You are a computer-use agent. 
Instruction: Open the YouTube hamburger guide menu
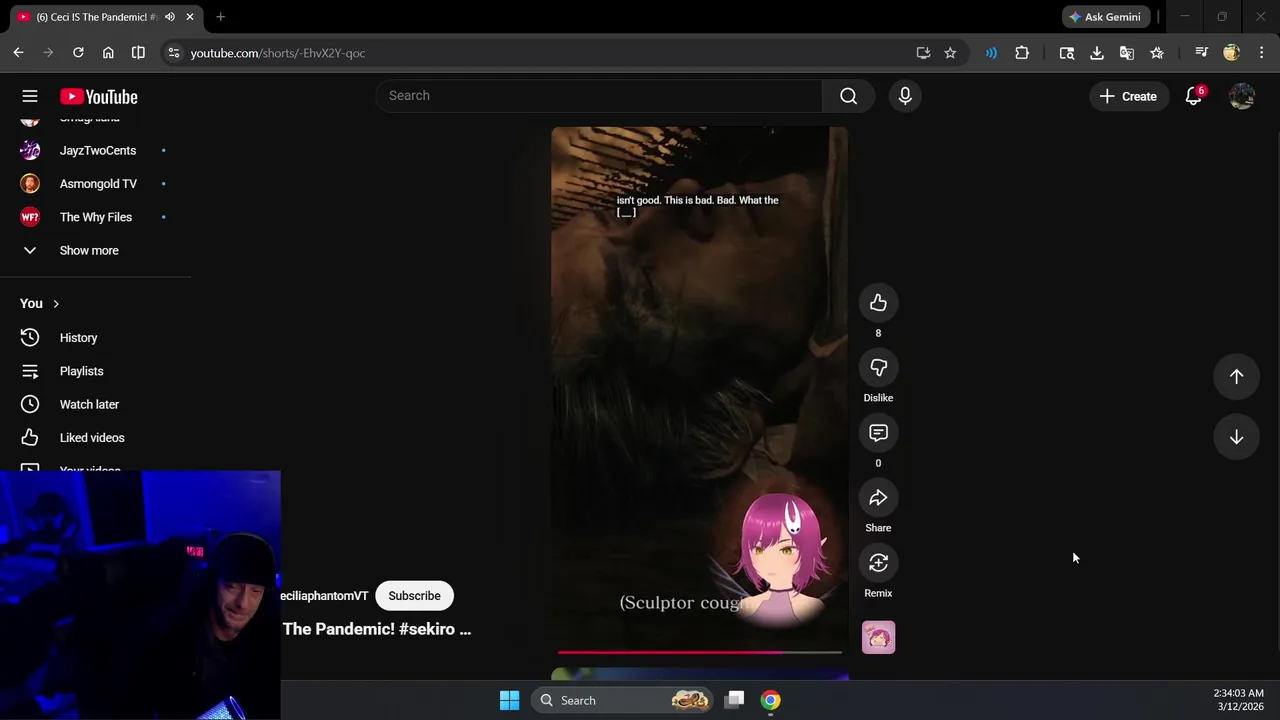click(30, 96)
